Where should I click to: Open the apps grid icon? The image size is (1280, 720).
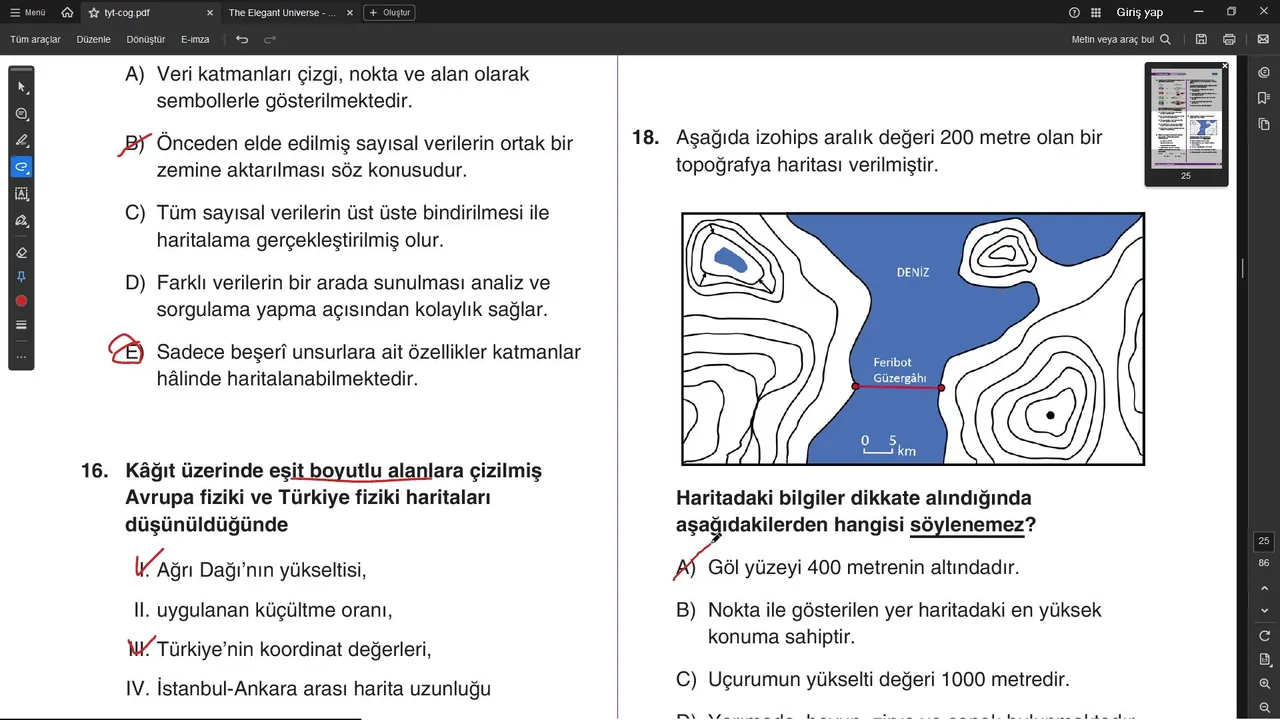point(1096,13)
